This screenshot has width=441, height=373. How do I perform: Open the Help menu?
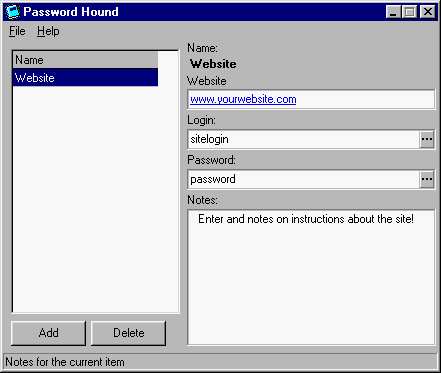click(x=48, y=31)
